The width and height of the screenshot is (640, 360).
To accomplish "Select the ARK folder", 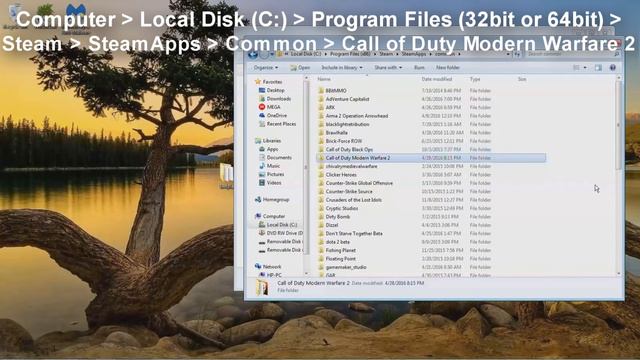I will [327, 107].
